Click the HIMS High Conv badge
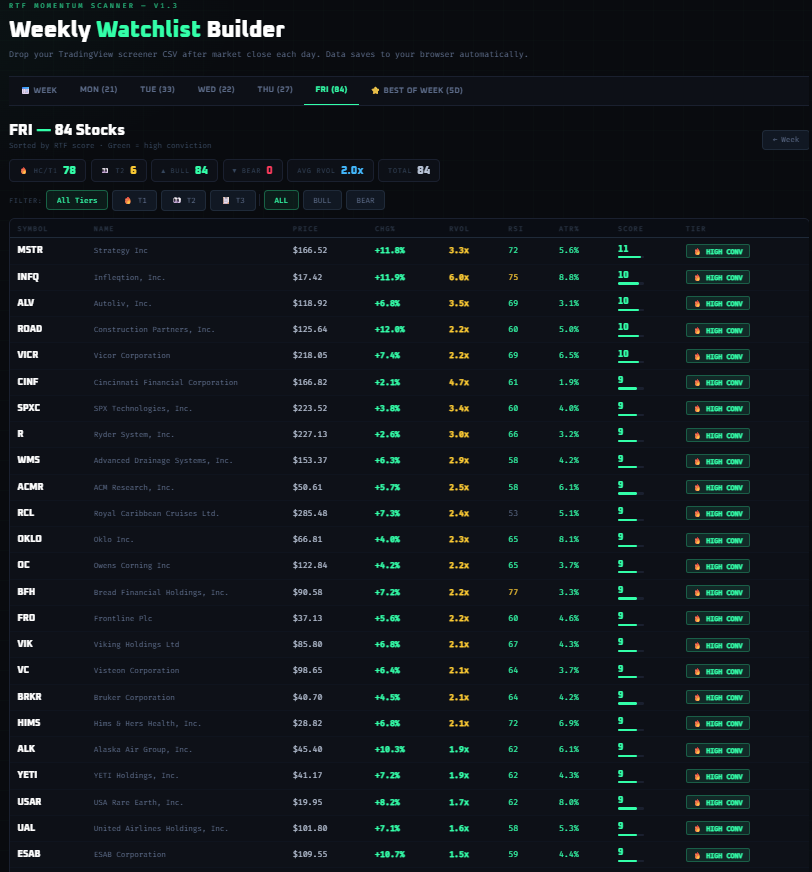 pyautogui.click(x=717, y=724)
